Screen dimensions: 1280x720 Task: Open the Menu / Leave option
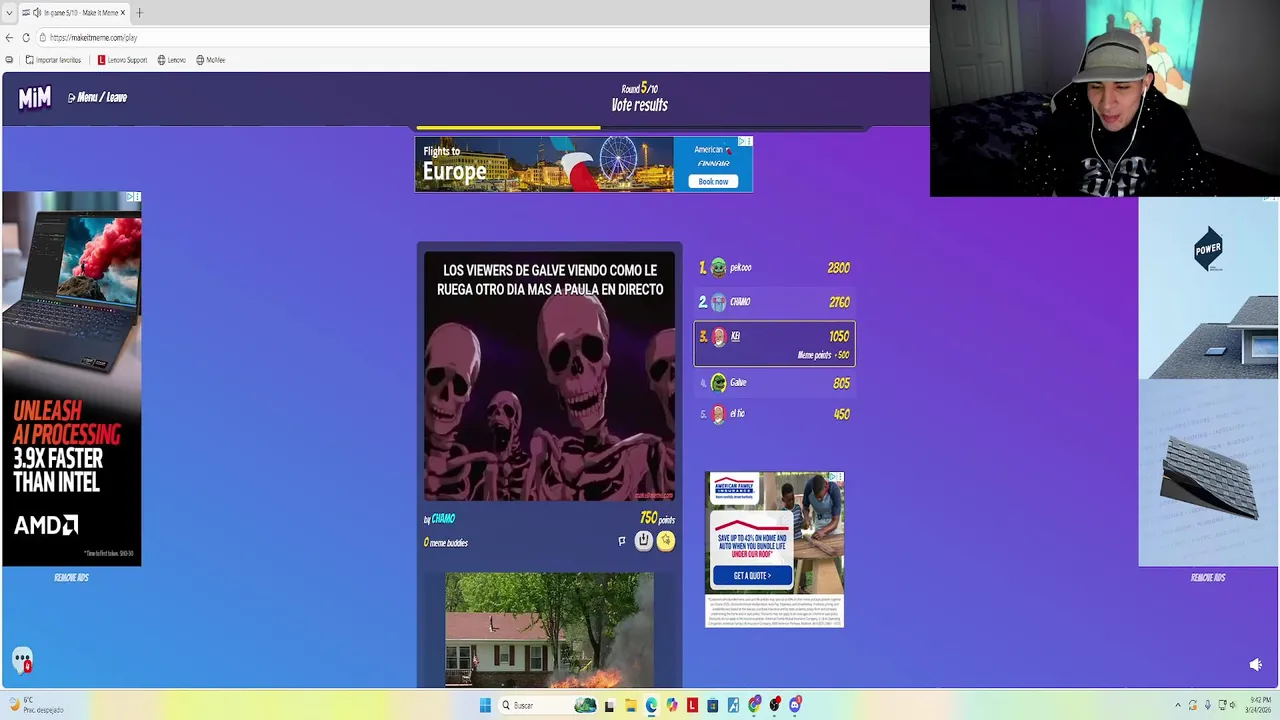pos(97,97)
